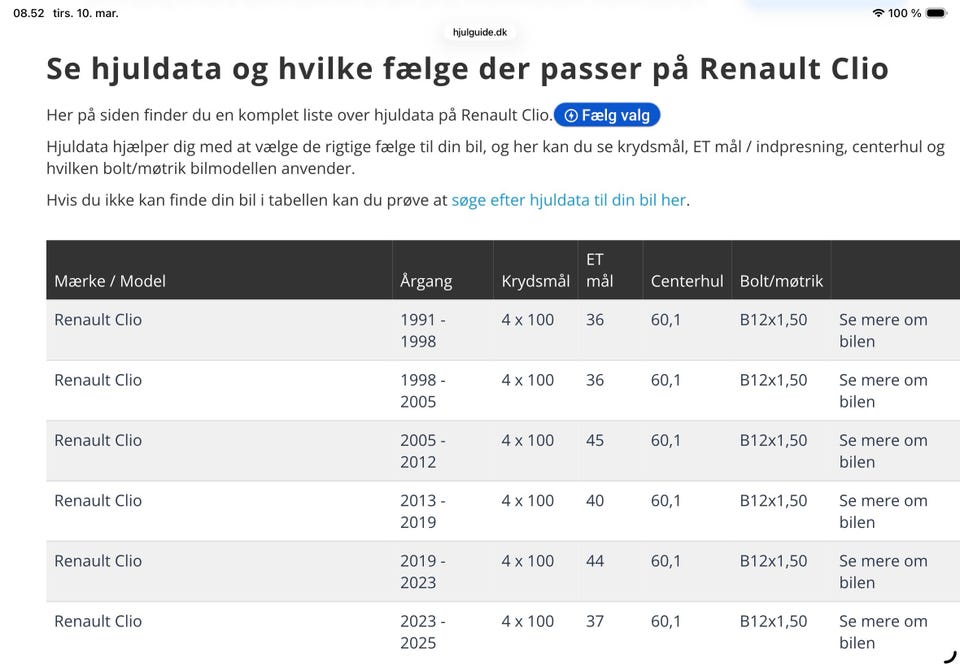Tap the Wi-Fi status icon

tap(878, 13)
